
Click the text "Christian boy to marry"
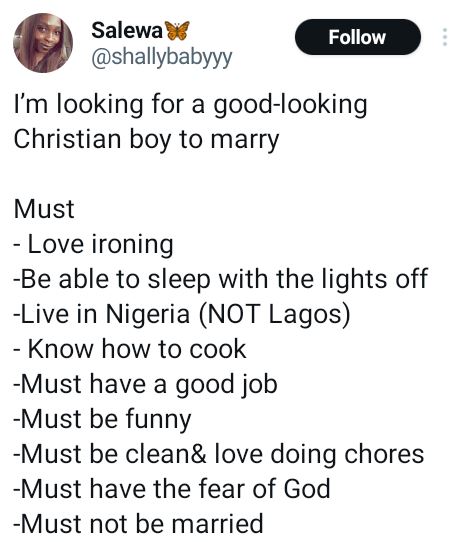[147, 140]
